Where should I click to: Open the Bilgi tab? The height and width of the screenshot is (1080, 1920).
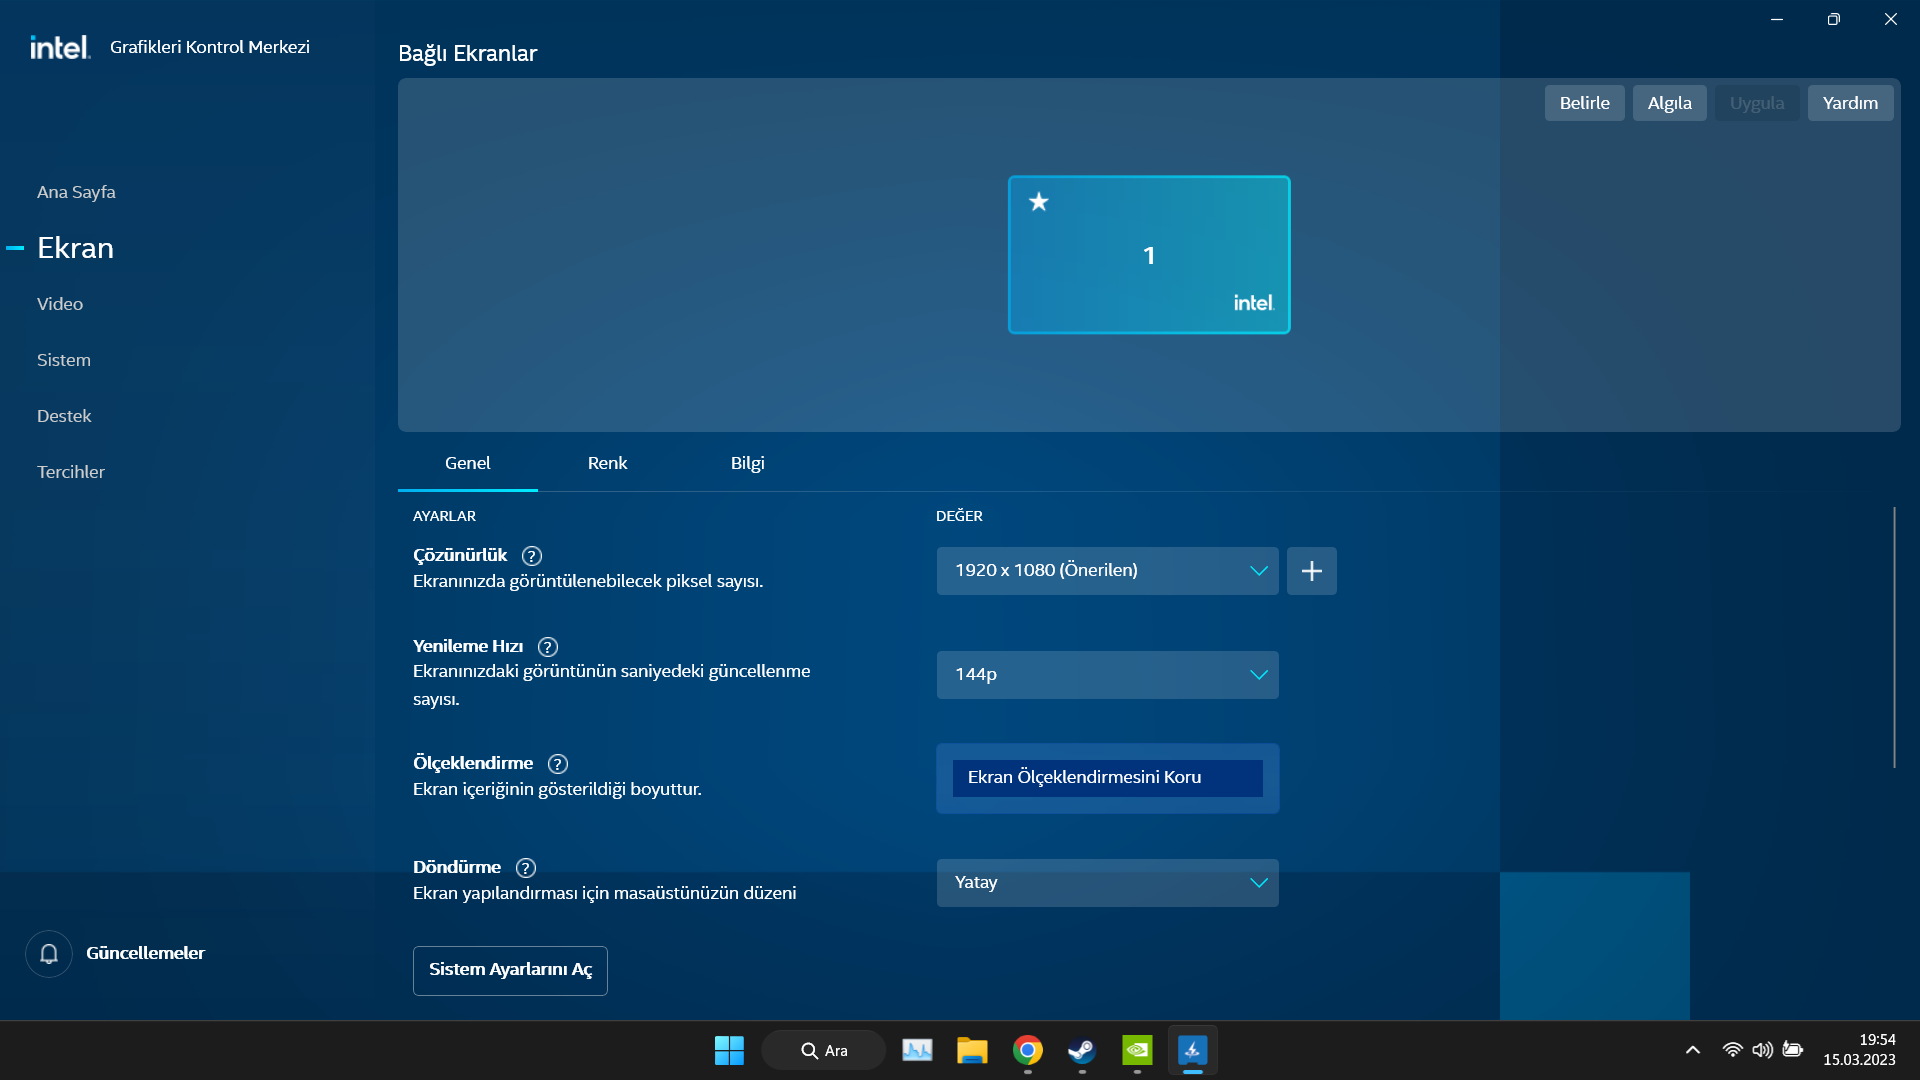coord(747,463)
